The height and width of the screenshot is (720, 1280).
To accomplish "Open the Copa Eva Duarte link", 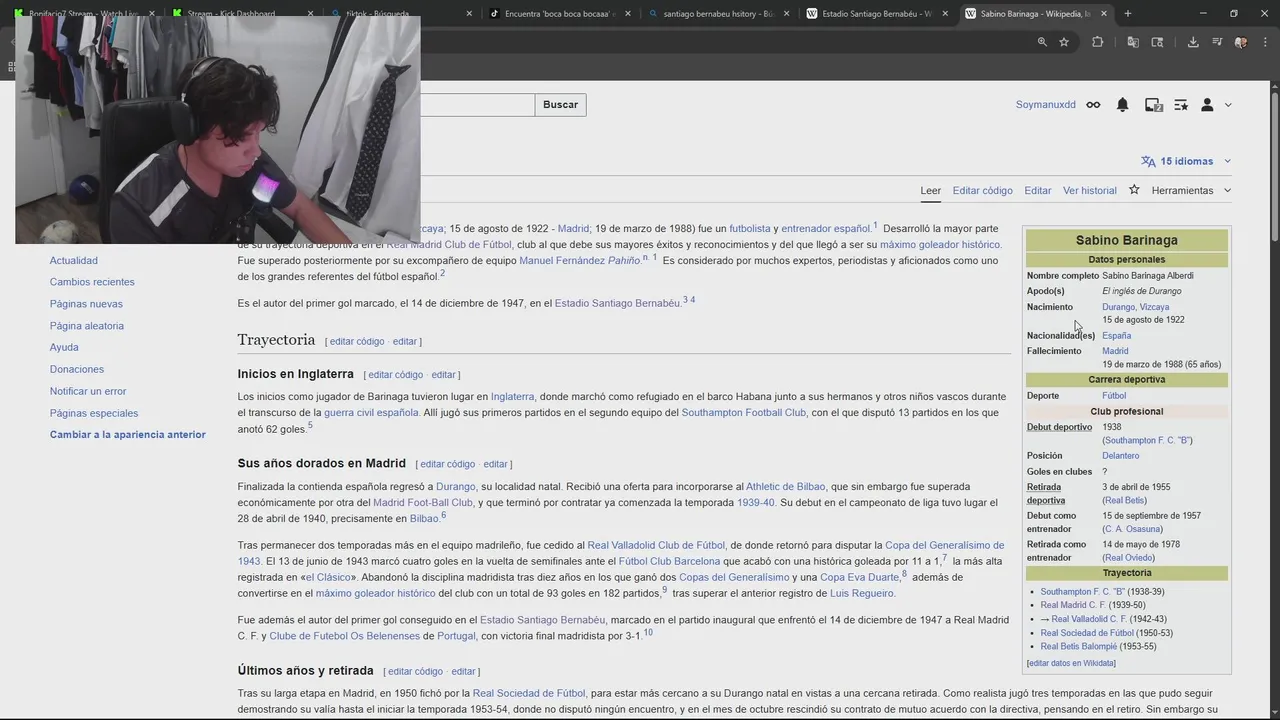I will (859, 577).
